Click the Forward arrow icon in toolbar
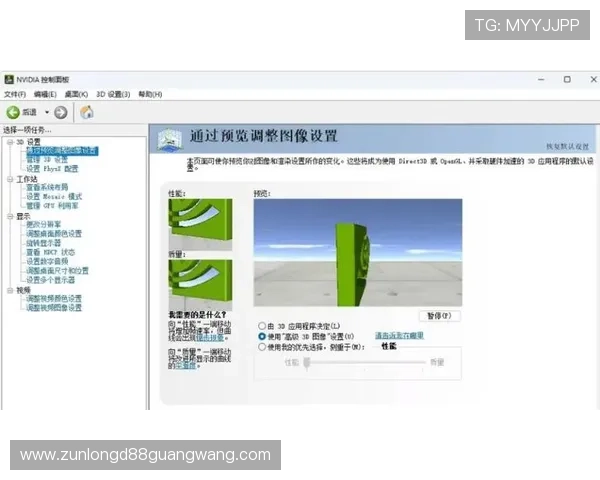Viewport: 600px width, 480px height. (60, 113)
